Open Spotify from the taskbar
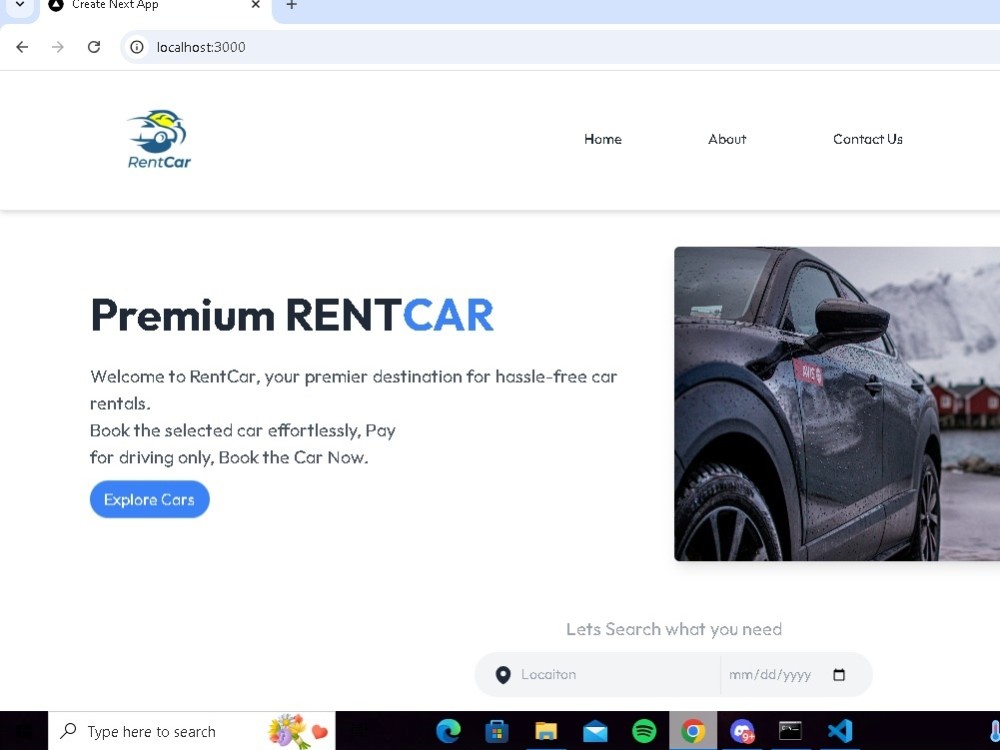Viewport: 1000px width, 750px height. [x=644, y=731]
